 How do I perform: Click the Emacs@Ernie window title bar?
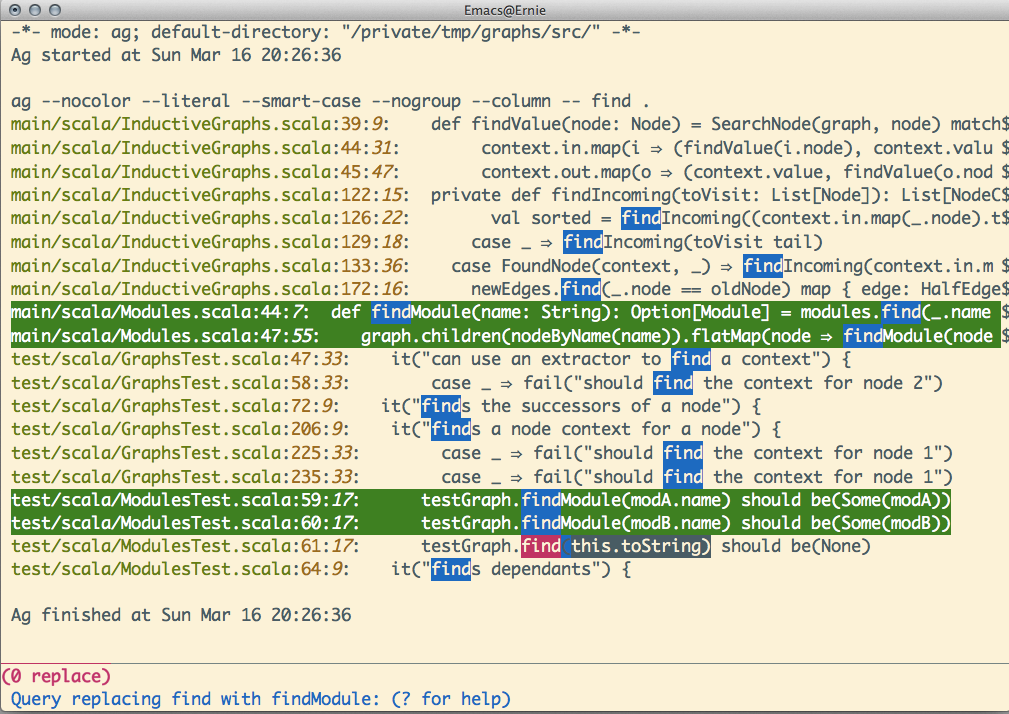pos(504,10)
